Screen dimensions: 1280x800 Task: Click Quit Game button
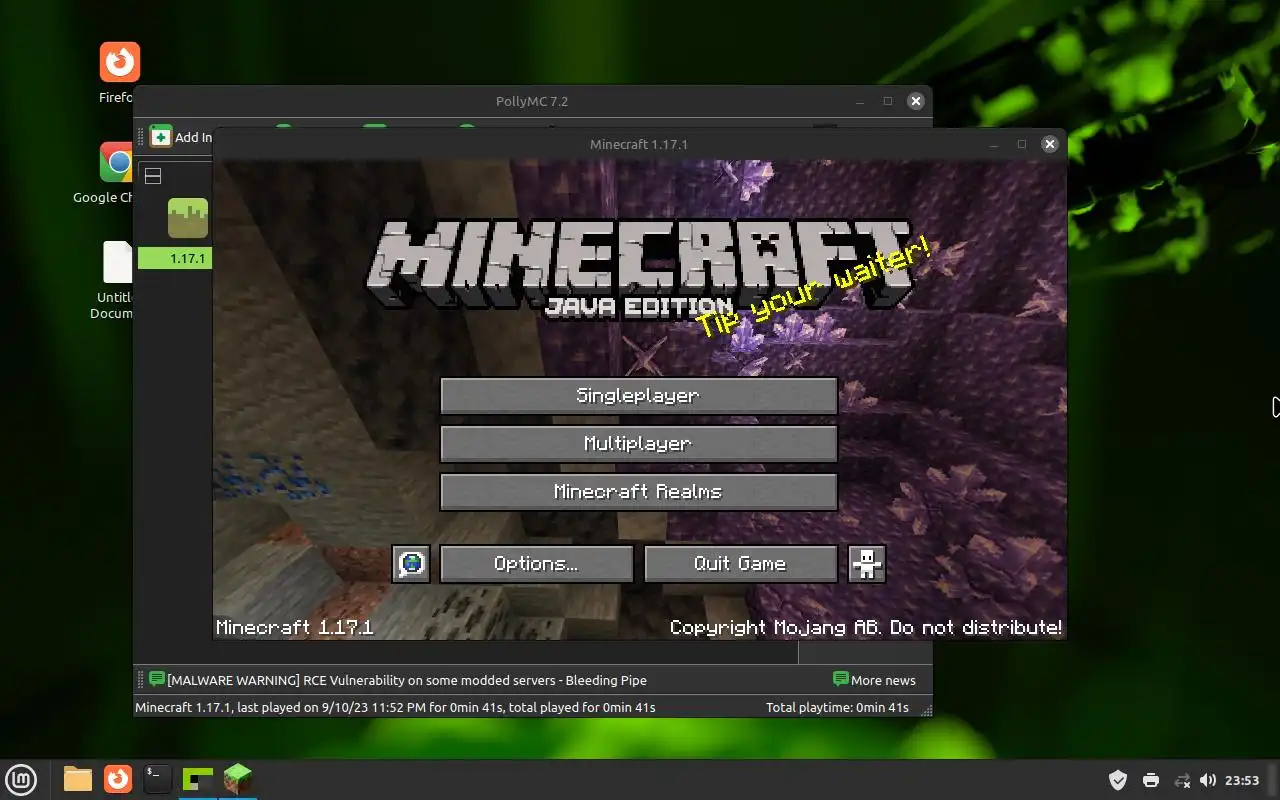[x=740, y=563]
